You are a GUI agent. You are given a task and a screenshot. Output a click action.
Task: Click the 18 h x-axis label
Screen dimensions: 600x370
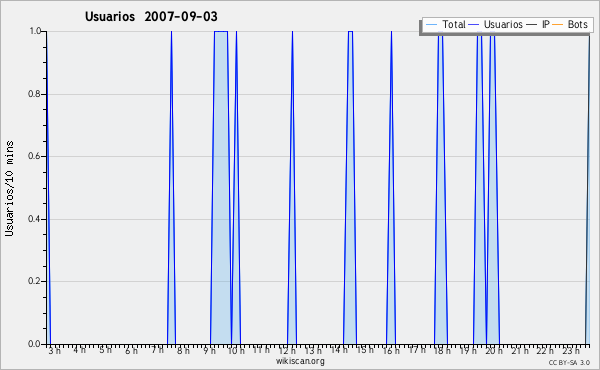443,350
